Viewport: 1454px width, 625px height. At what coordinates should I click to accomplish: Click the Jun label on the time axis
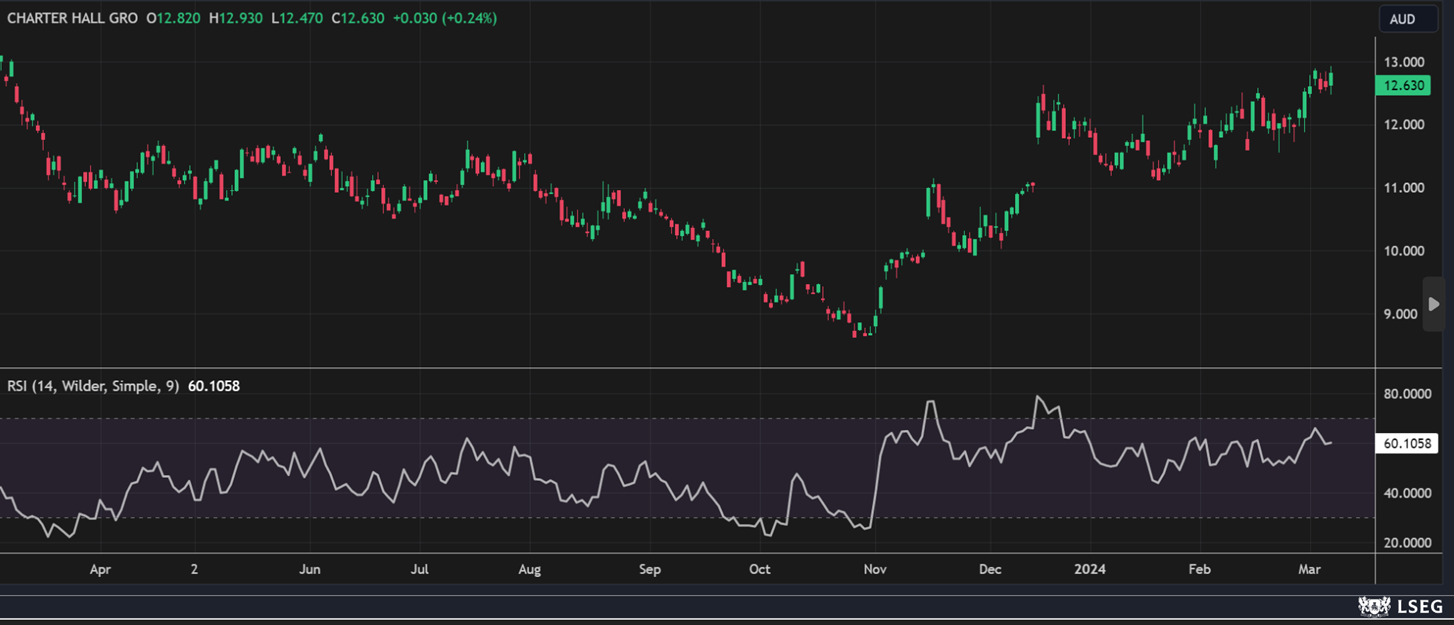(x=310, y=570)
